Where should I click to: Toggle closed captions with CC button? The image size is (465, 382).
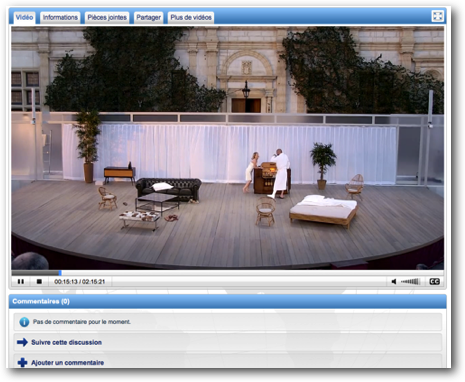434,282
